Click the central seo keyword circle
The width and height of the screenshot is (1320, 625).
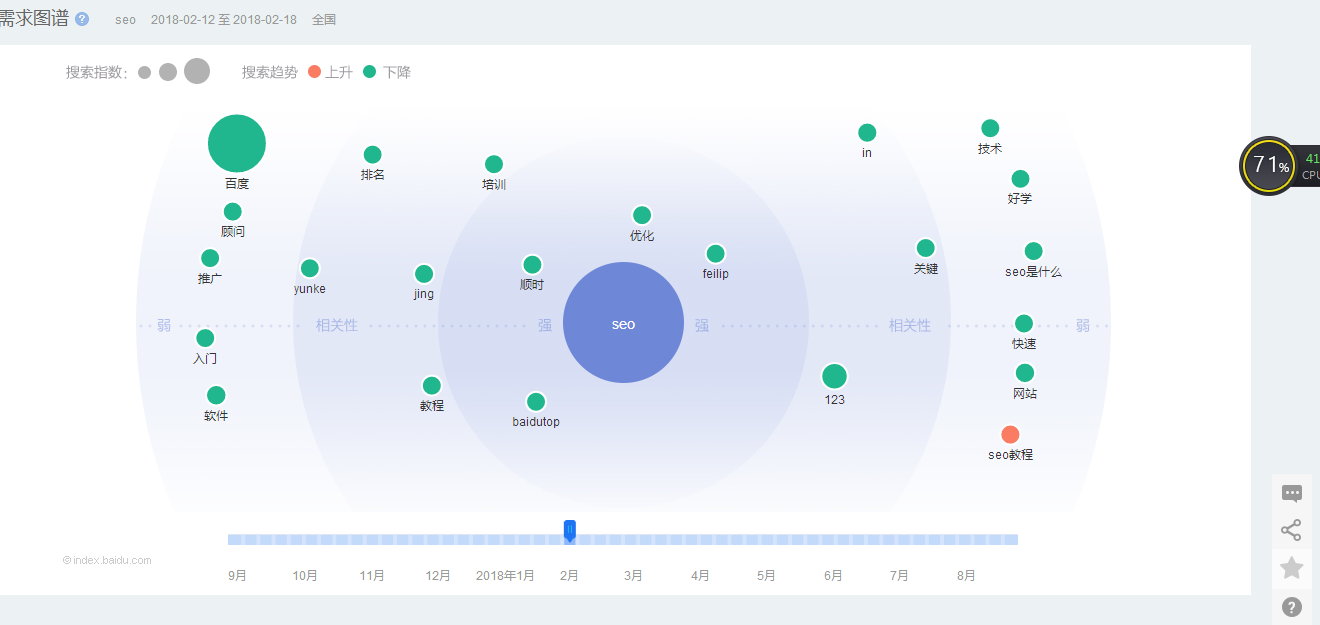pos(623,323)
